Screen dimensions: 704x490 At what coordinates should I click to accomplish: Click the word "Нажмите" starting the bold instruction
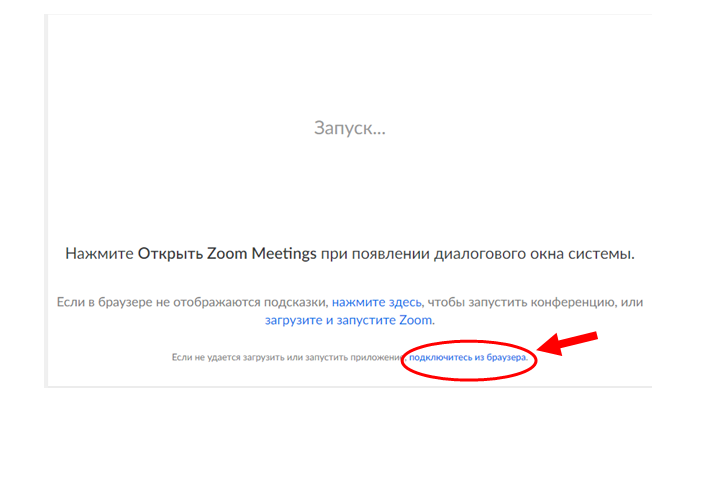(99, 254)
